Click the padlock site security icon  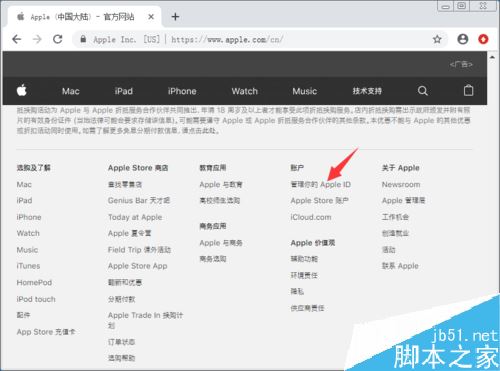click(83, 39)
